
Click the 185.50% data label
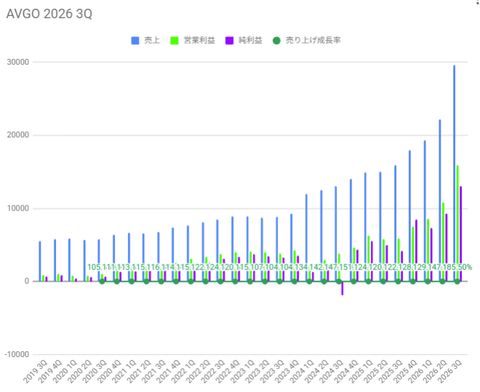[461, 267]
